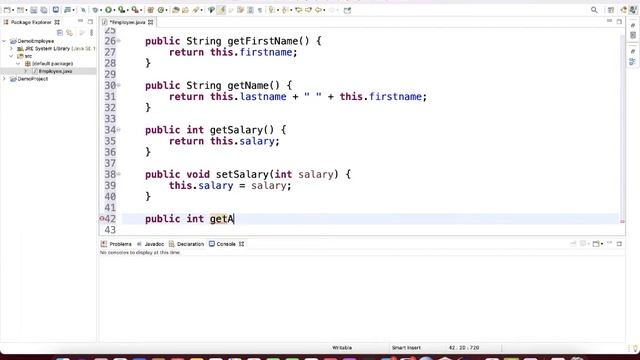Open the External Tools dropdown arrow
Screen dimensions: 640x360
pyautogui.click(x=141, y=10)
